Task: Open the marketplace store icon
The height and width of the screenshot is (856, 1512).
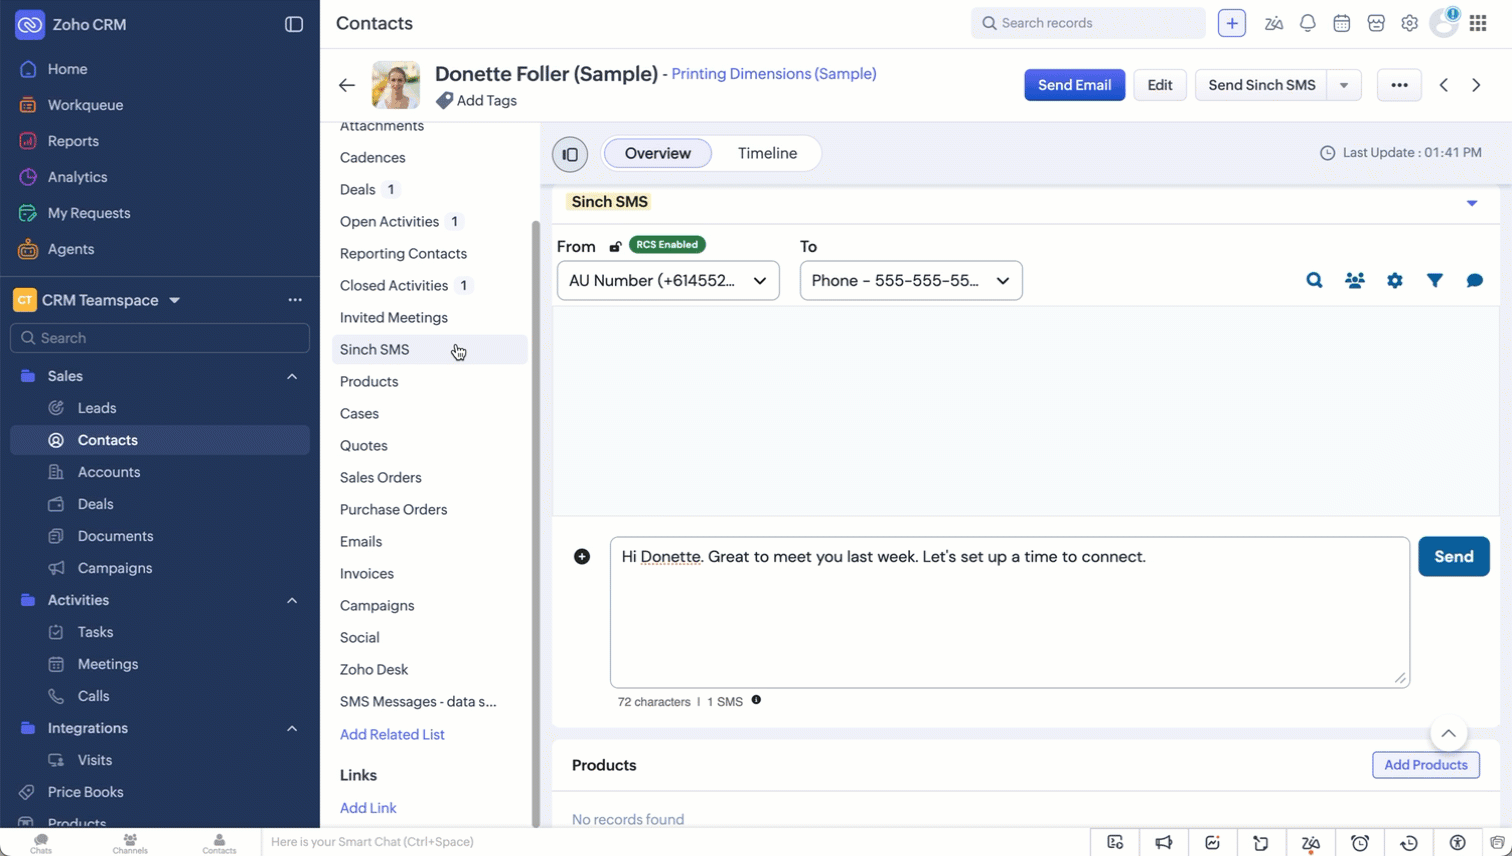Action: tap(1376, 23)
